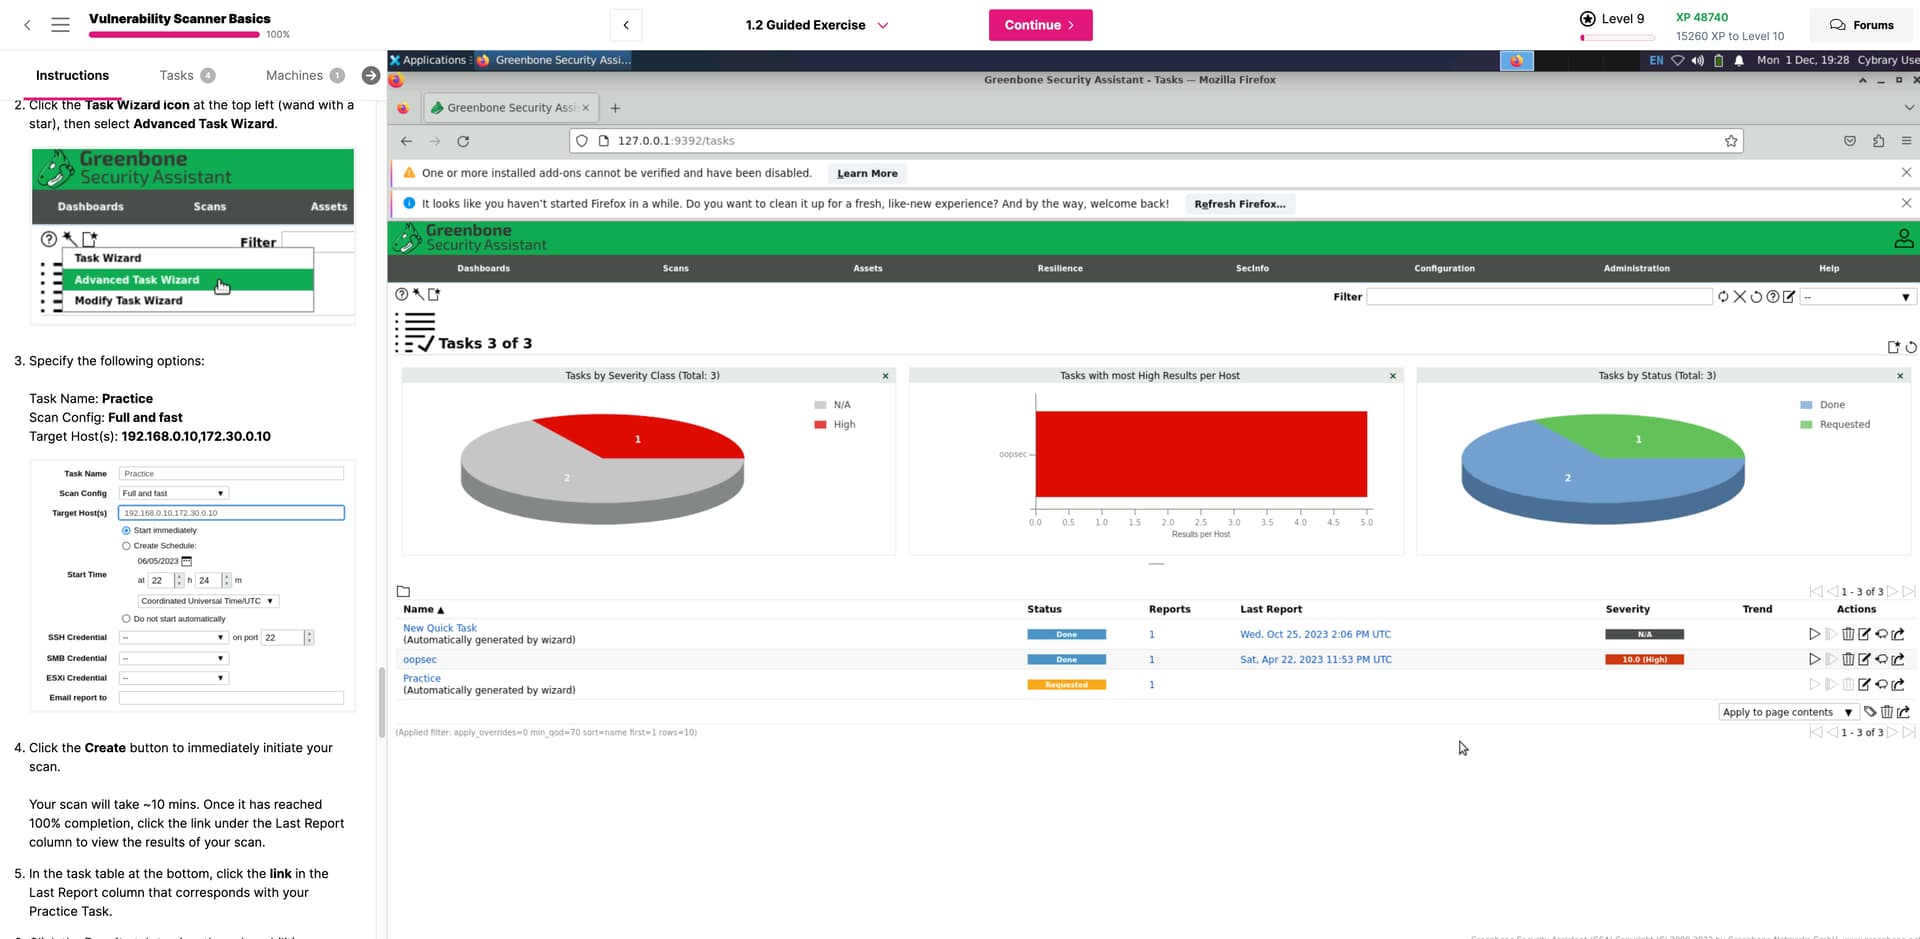
Task: Clone the oopsec task
Action: pyautogui.click(x=1881, y=660)
